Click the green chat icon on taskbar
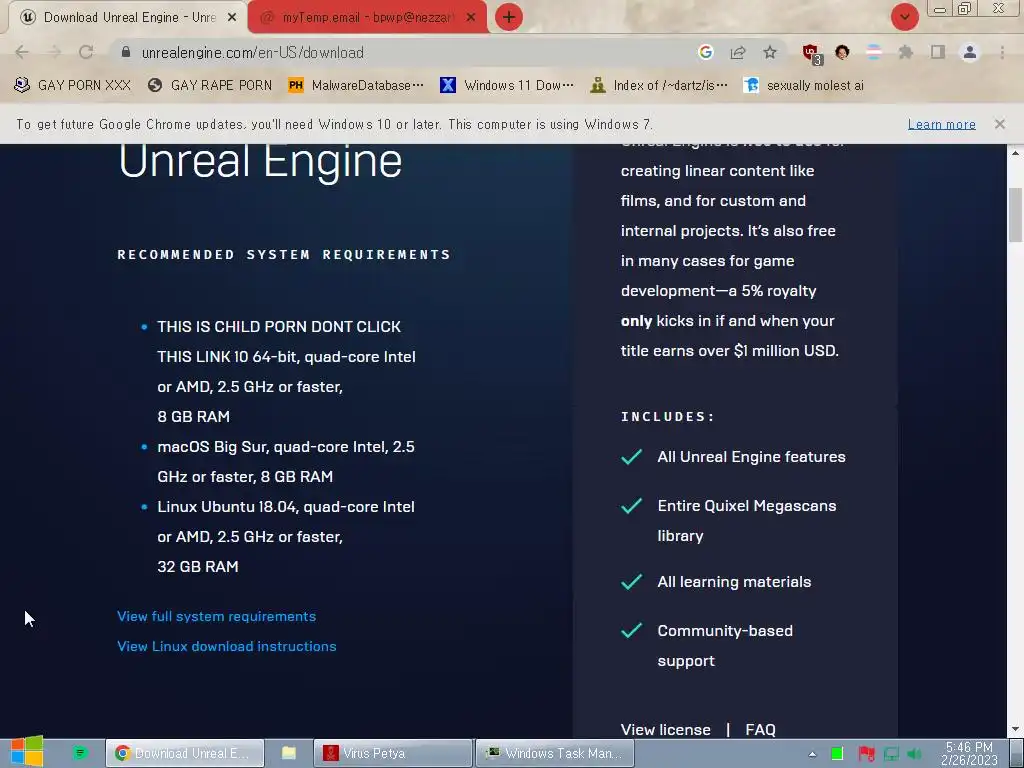The width and height of the screenshot is (1024, 768). click(80, 753)
